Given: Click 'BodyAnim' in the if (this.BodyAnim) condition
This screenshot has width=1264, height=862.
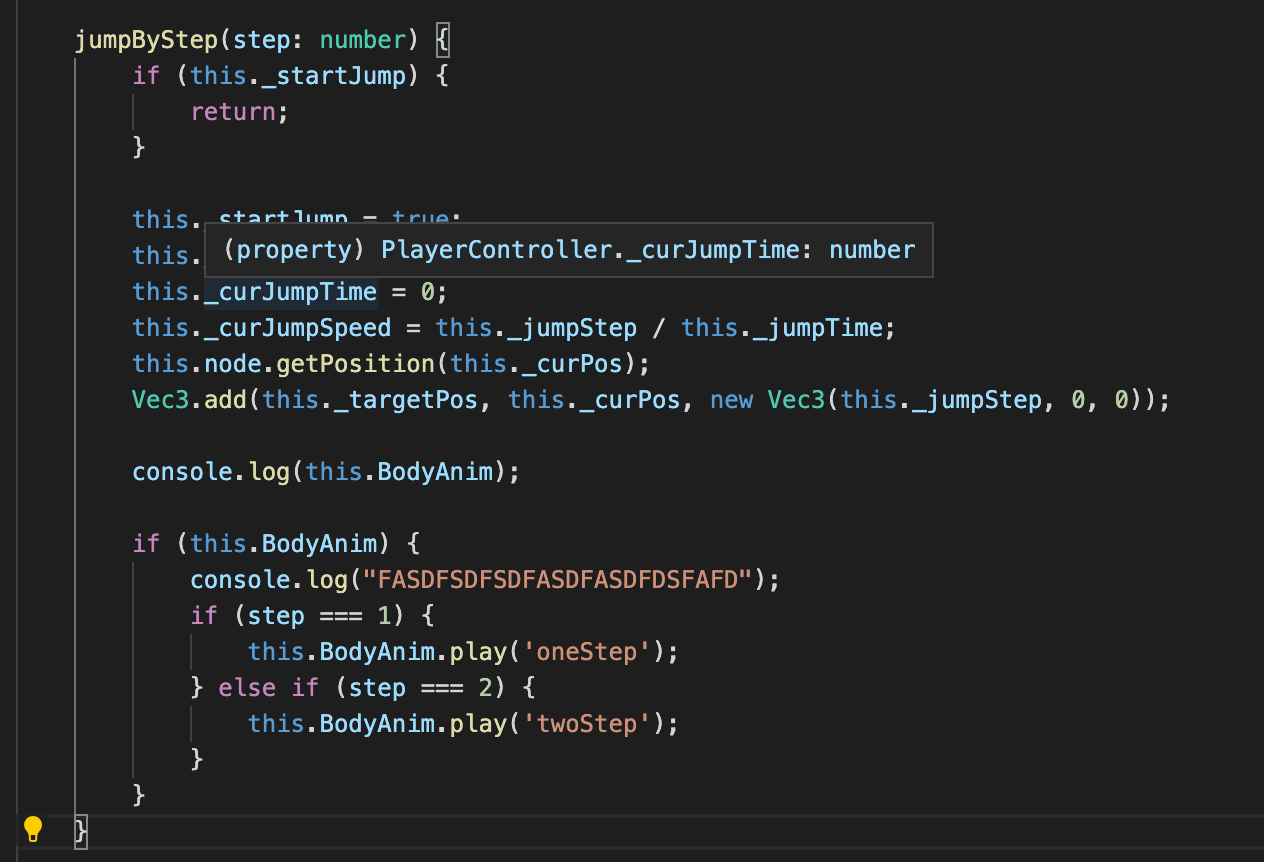Looking at the screenshot, I should (x=319, y=544).
